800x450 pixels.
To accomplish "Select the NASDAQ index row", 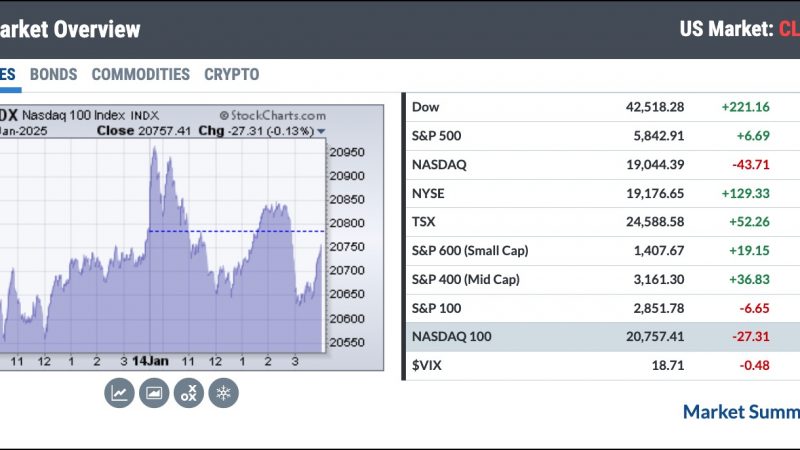I will click(x=603, y=165).
